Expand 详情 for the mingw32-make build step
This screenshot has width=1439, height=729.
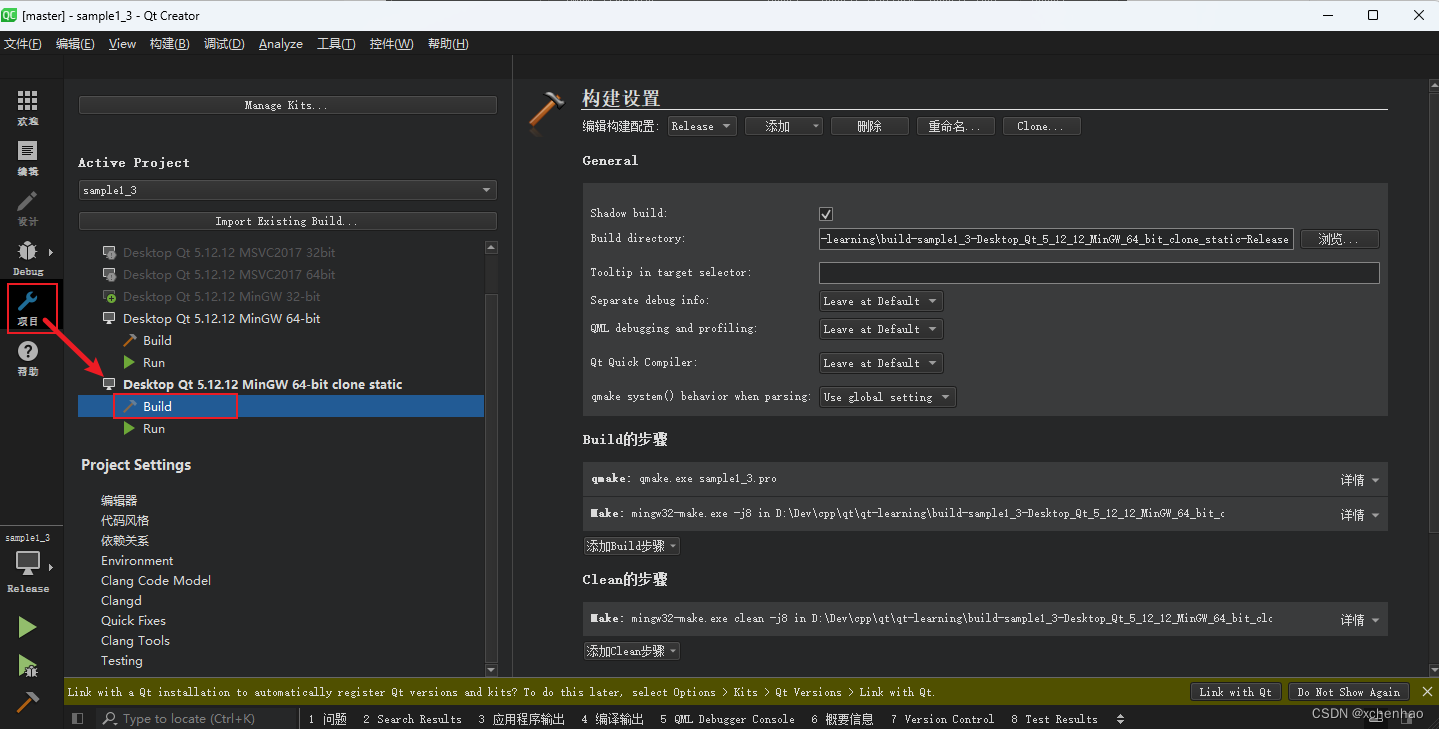point(1360,515)
